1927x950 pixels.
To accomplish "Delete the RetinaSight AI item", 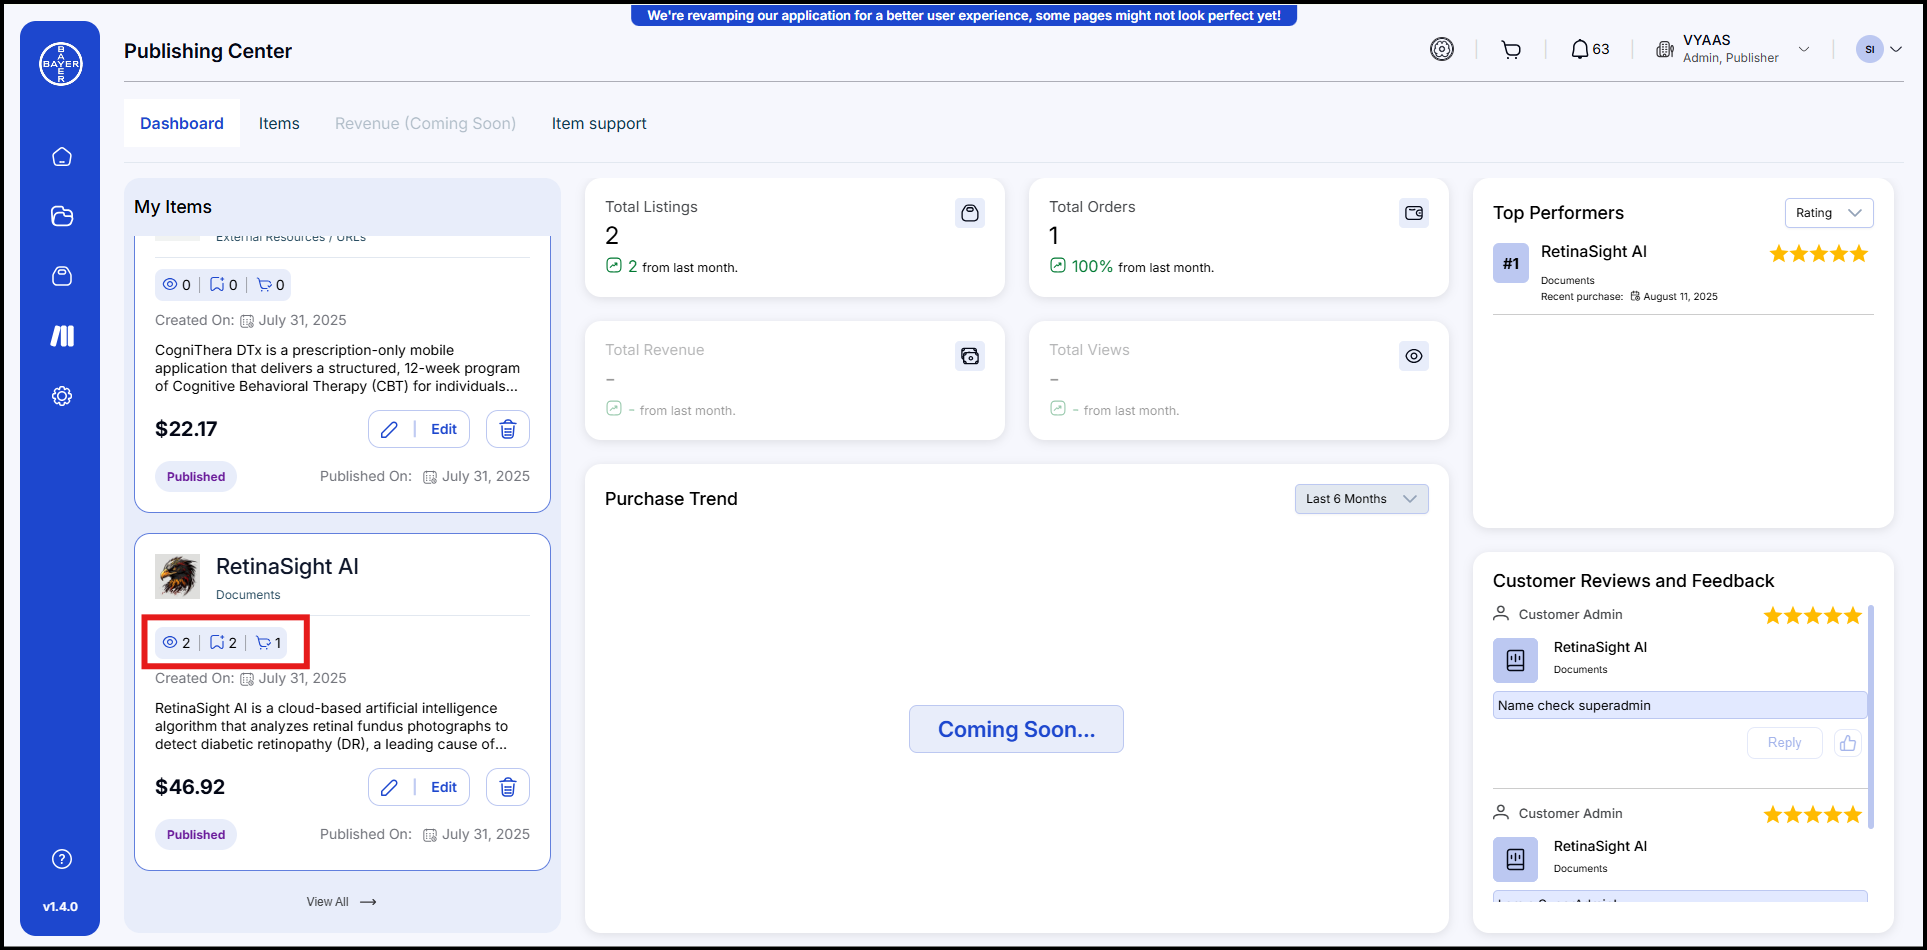I will [508, 787].
